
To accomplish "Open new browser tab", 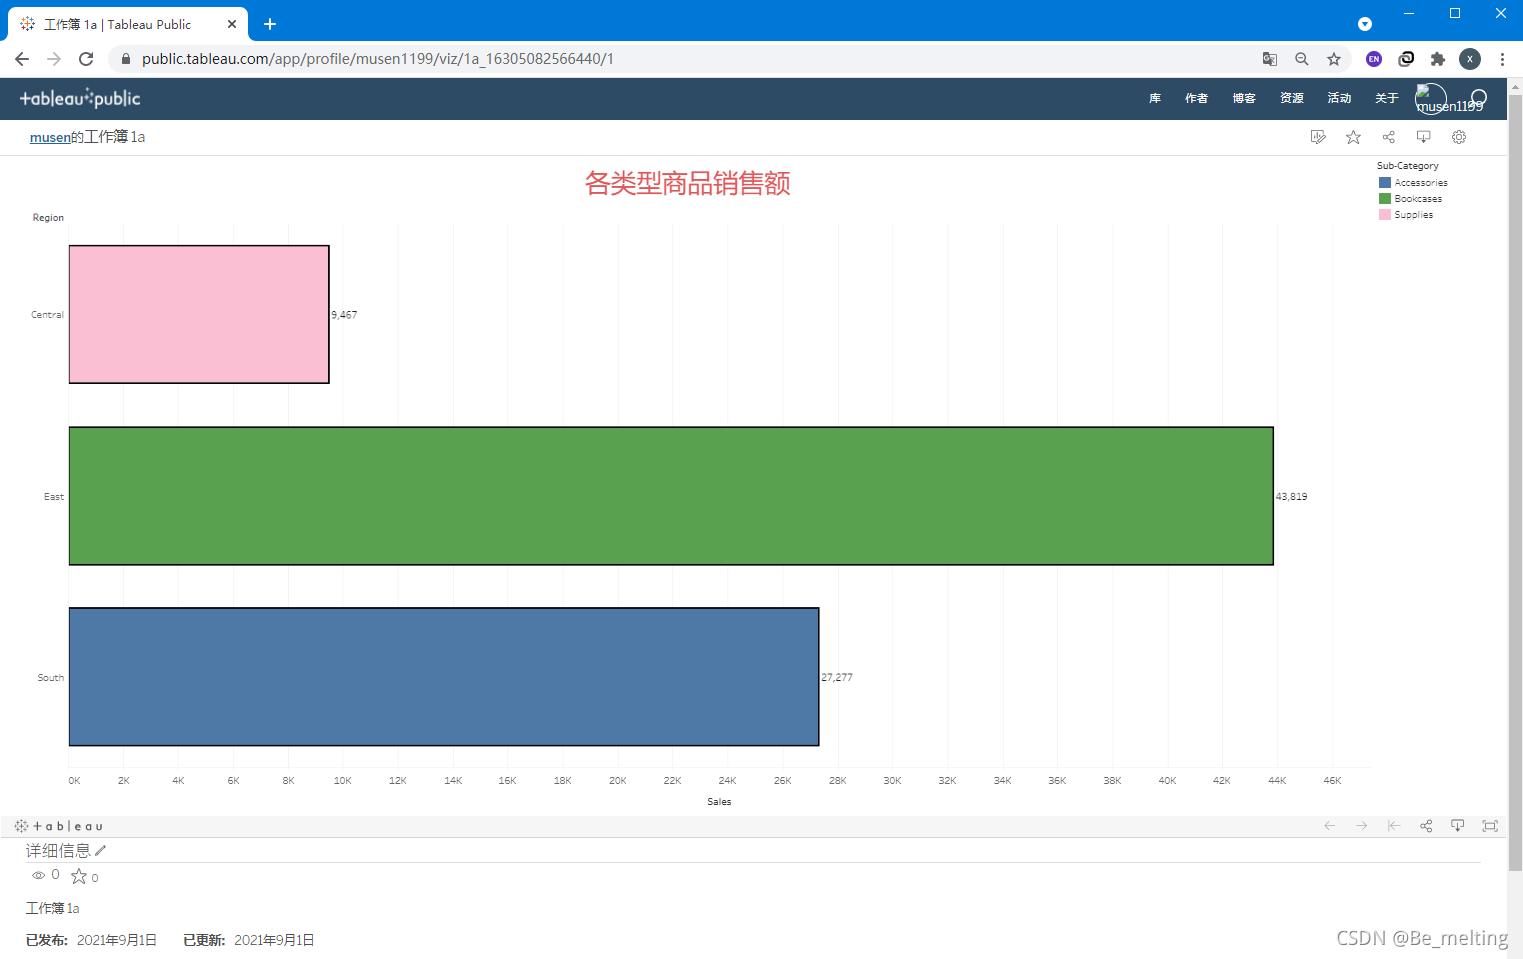I will (x=270, y=24).
